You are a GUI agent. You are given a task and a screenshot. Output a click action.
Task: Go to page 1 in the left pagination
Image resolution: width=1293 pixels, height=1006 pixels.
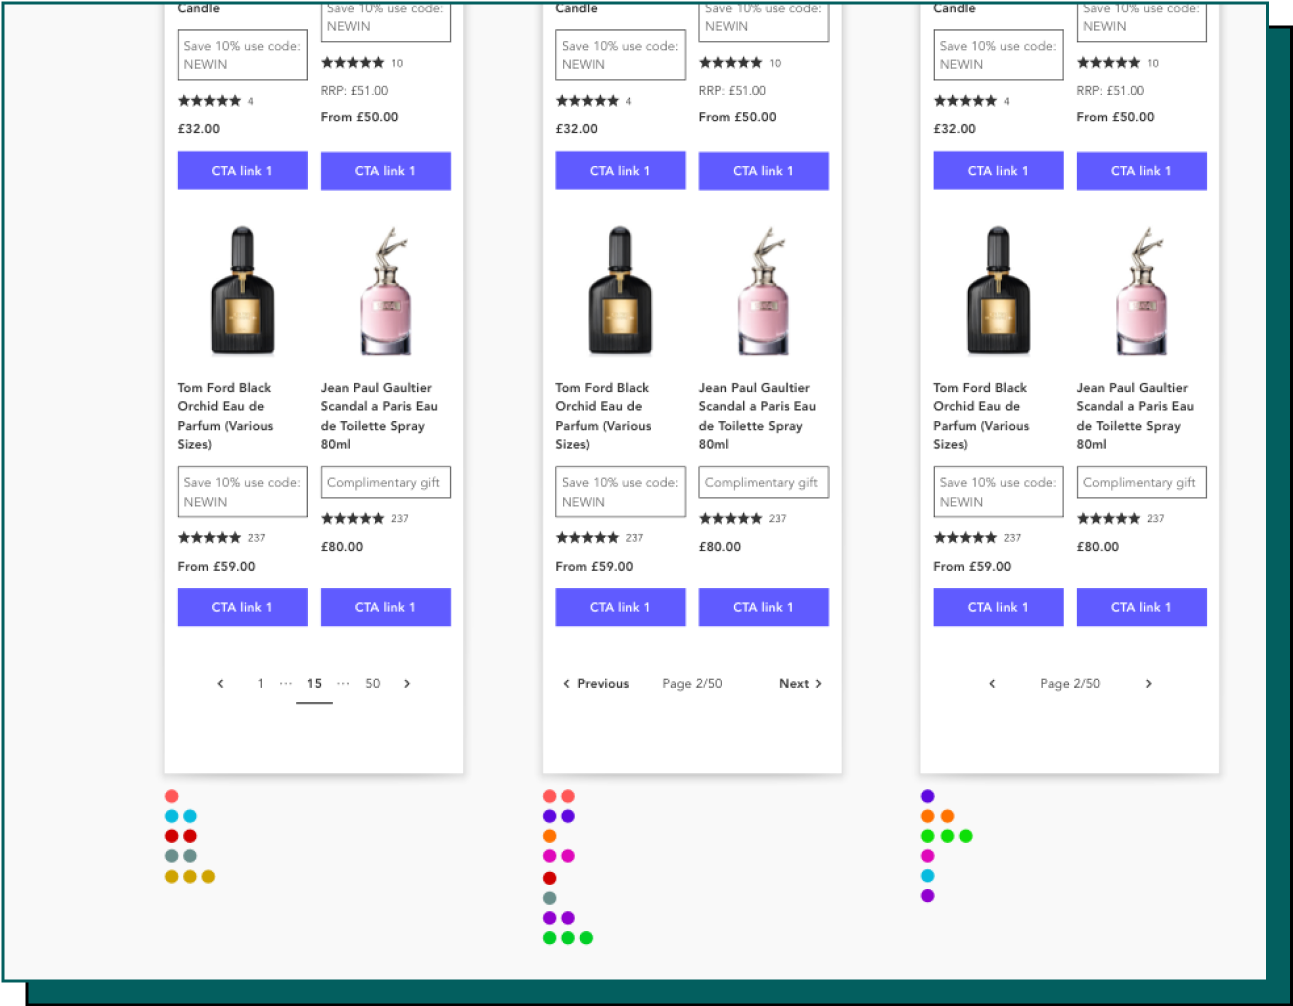tap(260, 684)
